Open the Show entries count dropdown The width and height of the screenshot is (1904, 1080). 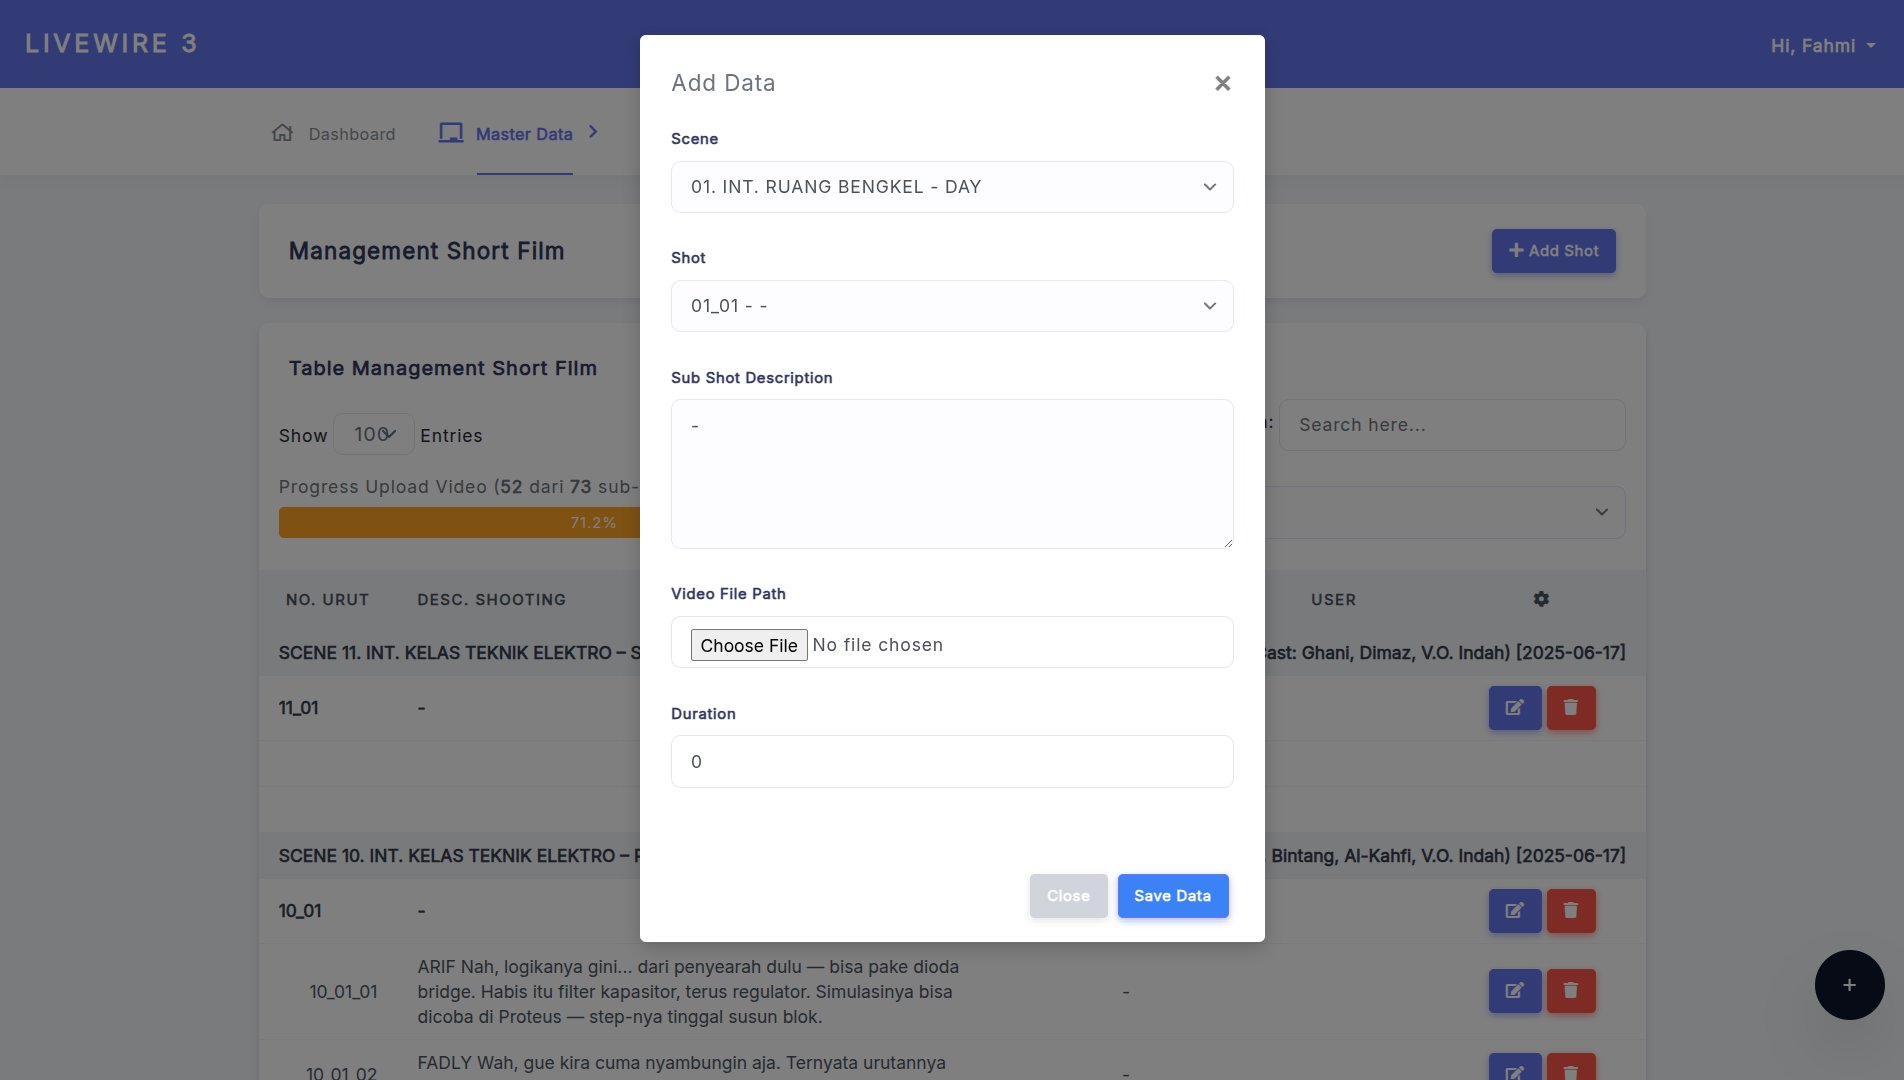pyautogui.click(x=374, y=434)
